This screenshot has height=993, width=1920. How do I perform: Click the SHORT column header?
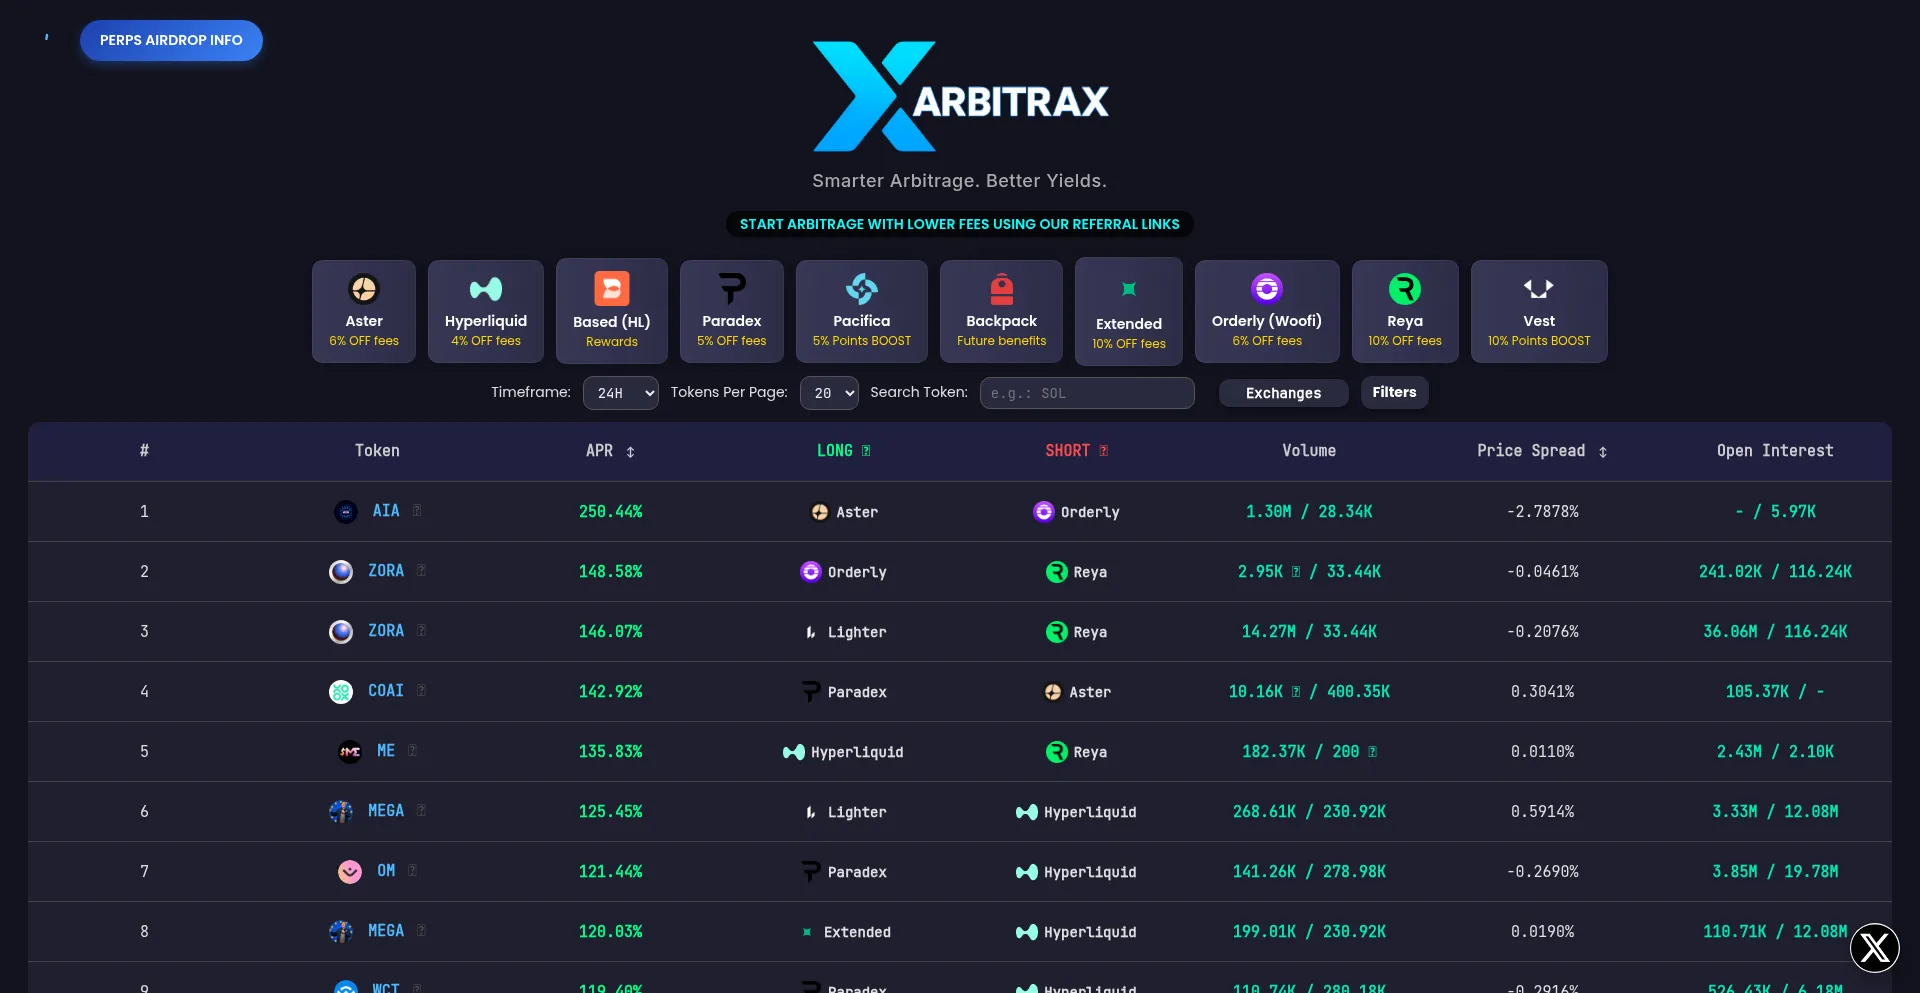point(1067,451)
